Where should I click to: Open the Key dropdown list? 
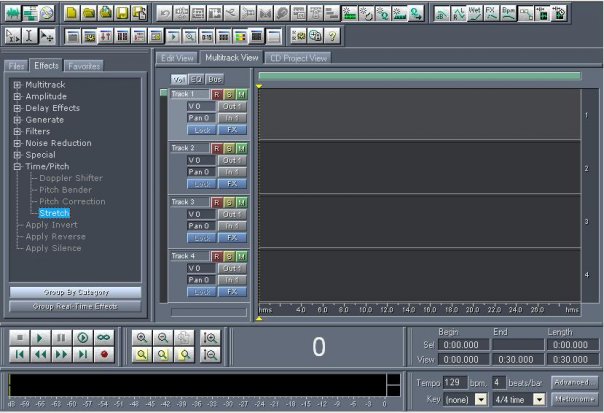(x=456, y=398)
